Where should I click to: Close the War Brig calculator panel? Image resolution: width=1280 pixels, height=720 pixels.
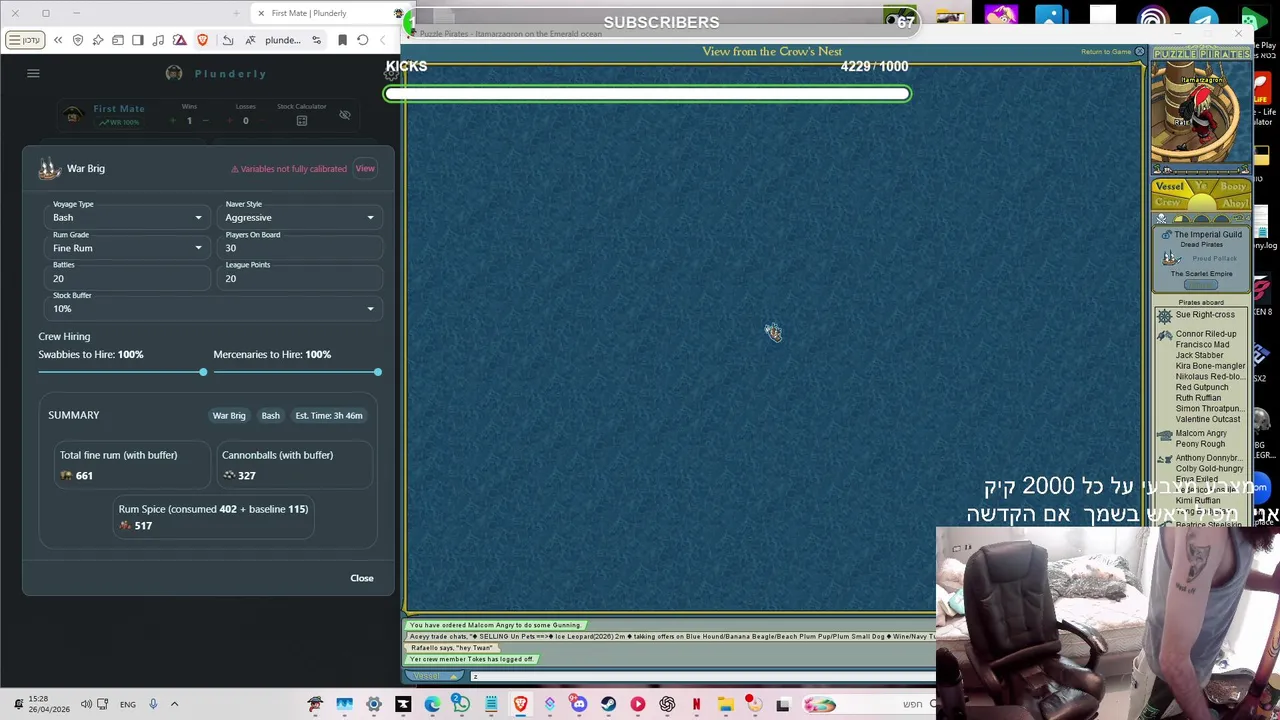click(x=362, y=578)
